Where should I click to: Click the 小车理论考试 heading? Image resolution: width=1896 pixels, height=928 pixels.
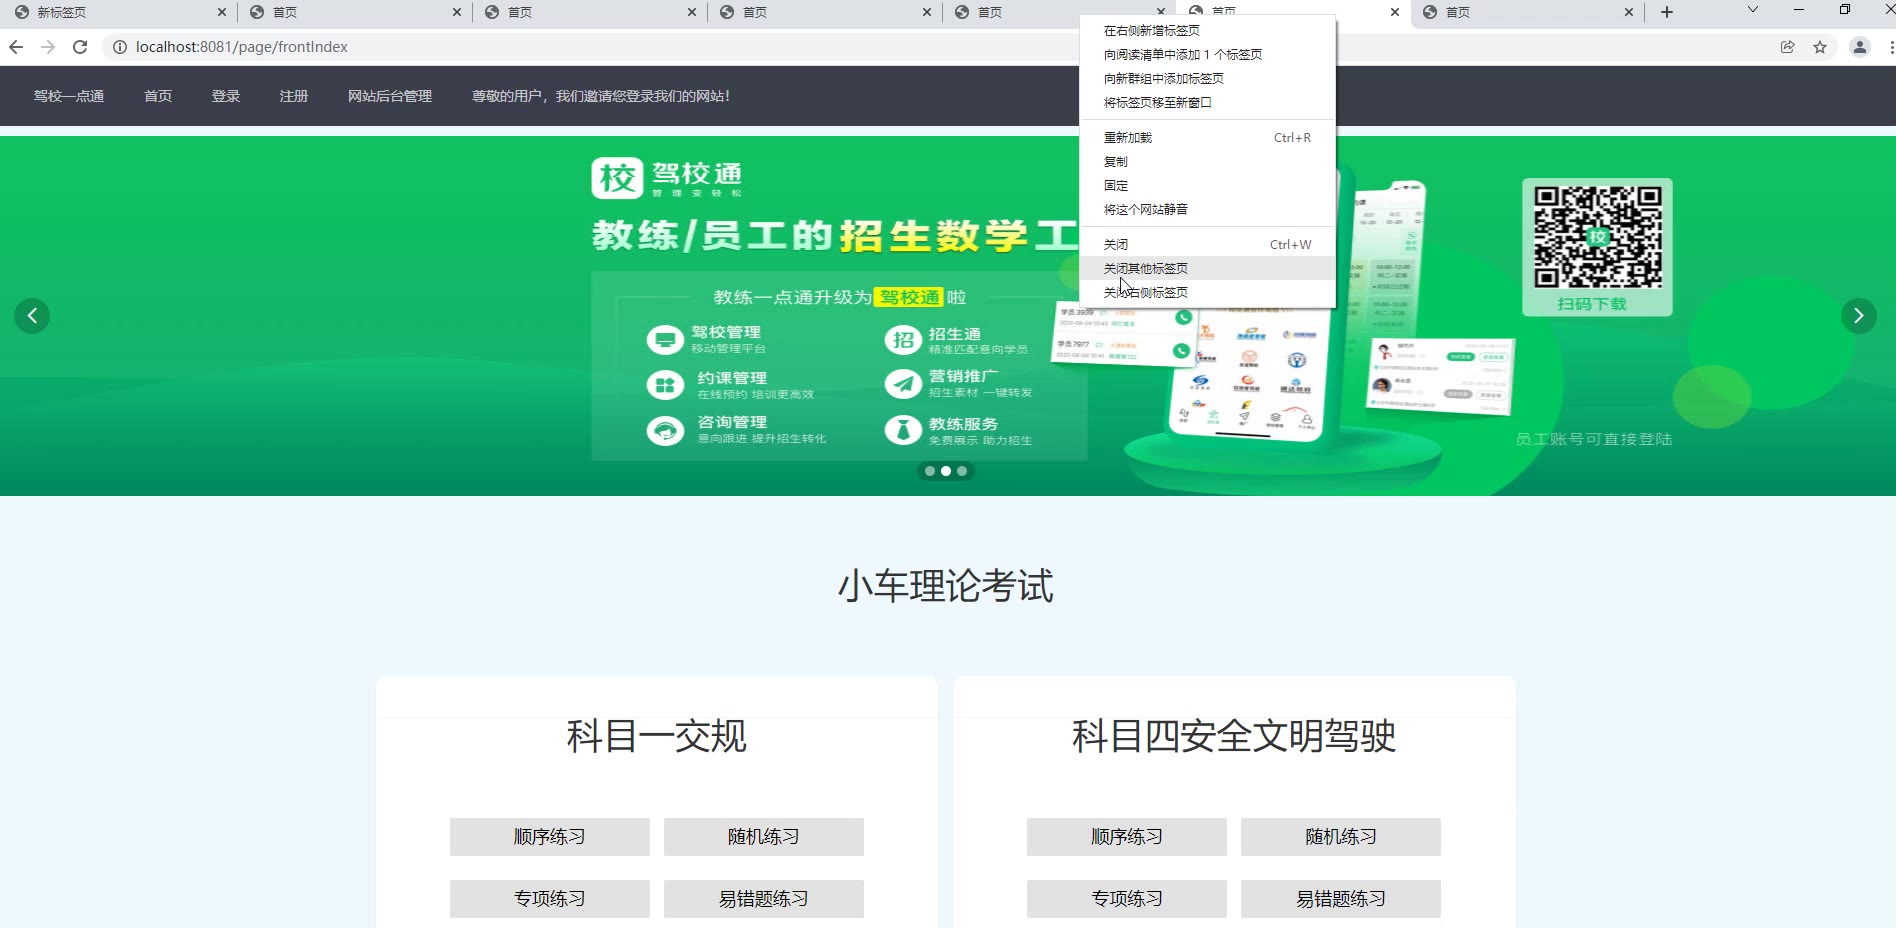pyautogui.click(x=946, y=586)
